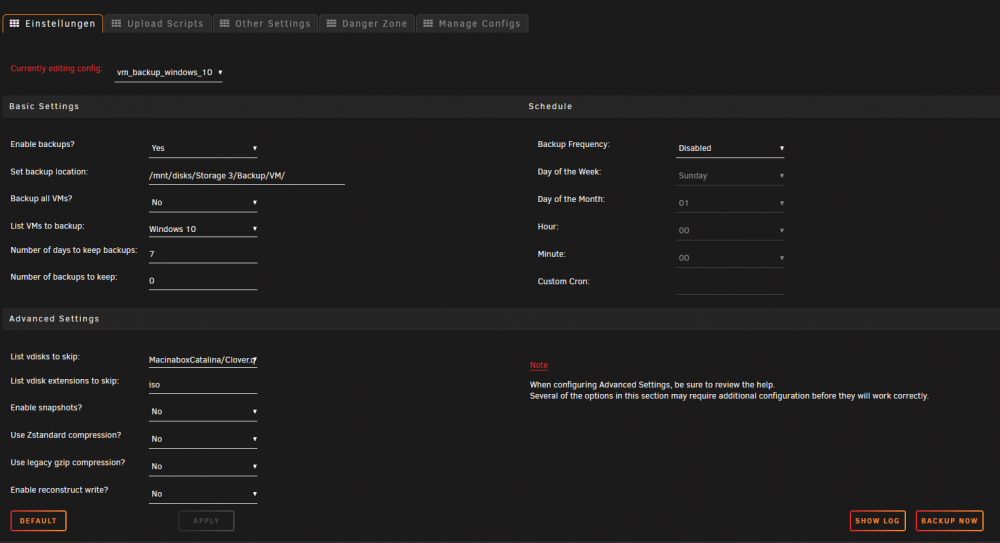Open the Einstellungen tab
The width and height of the screenshot is (1000, 543).
[x=53, y=24]
